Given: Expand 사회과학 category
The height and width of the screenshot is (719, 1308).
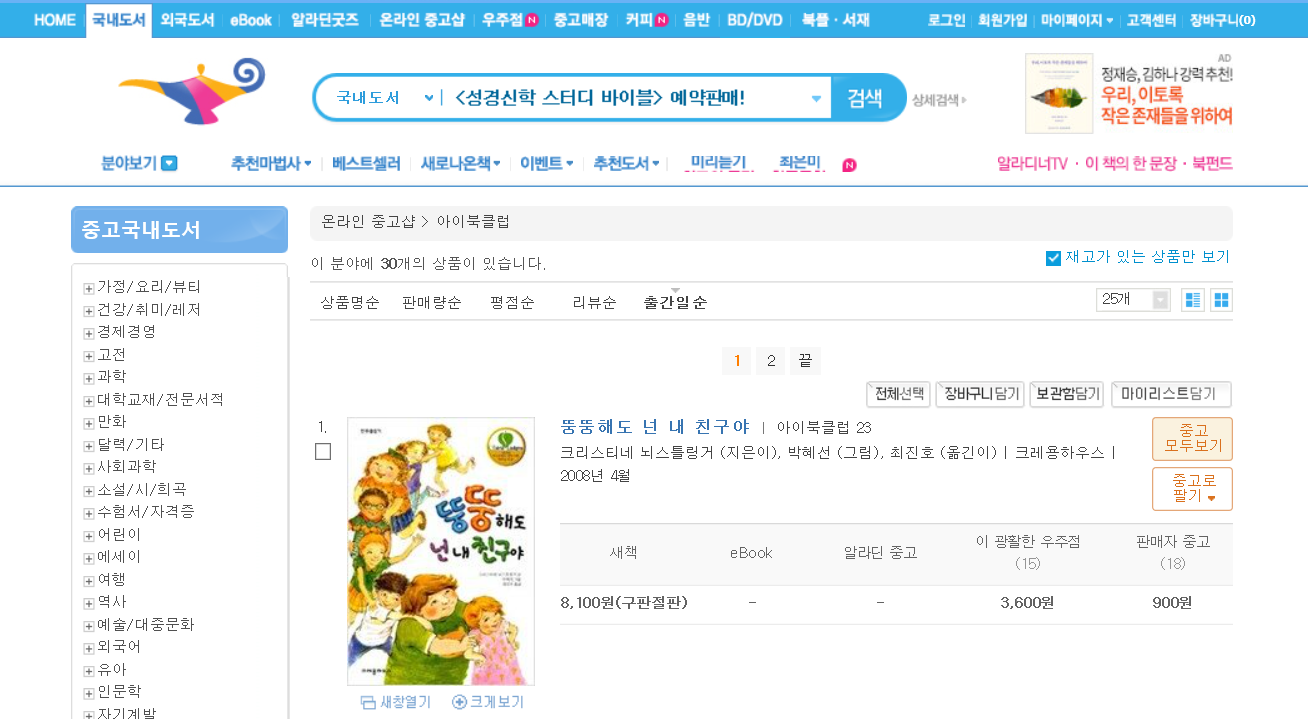Looking at the screenshot, I should (89, 468).
